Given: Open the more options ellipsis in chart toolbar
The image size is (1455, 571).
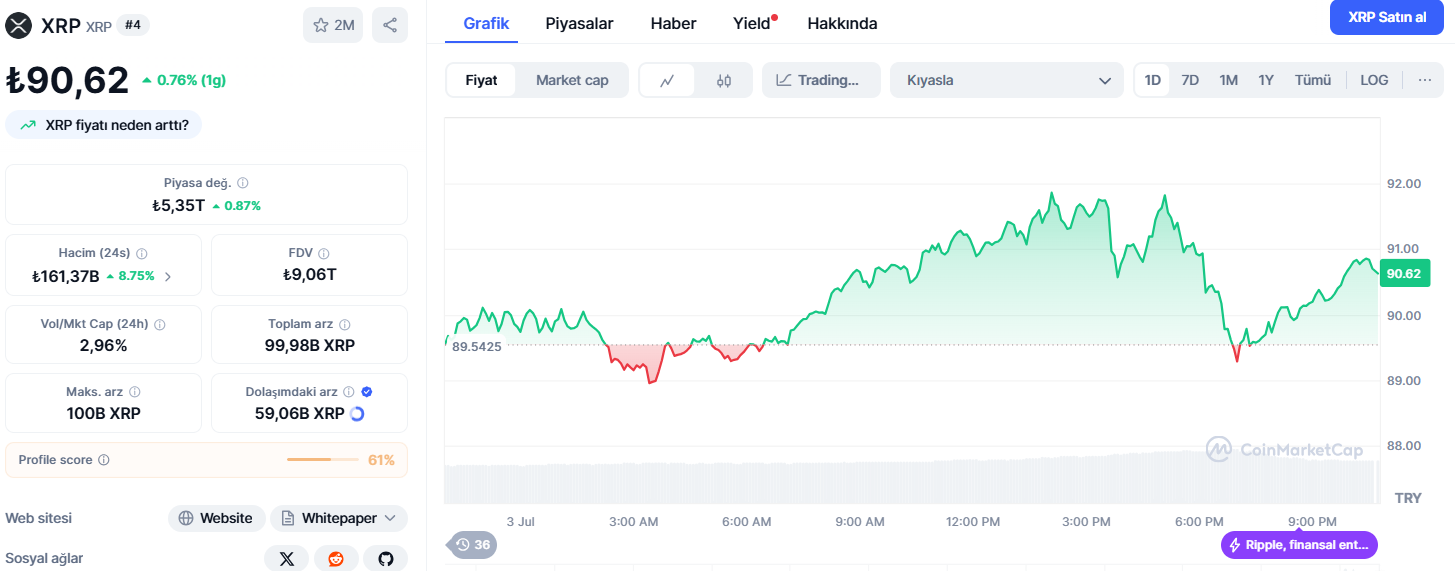Looking at the screenshot, I should pyautogui.click(x=1425, y=80).
